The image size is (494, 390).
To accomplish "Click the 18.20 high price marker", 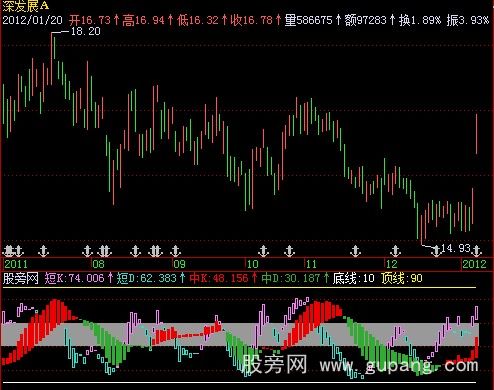I will click(86, 31).
